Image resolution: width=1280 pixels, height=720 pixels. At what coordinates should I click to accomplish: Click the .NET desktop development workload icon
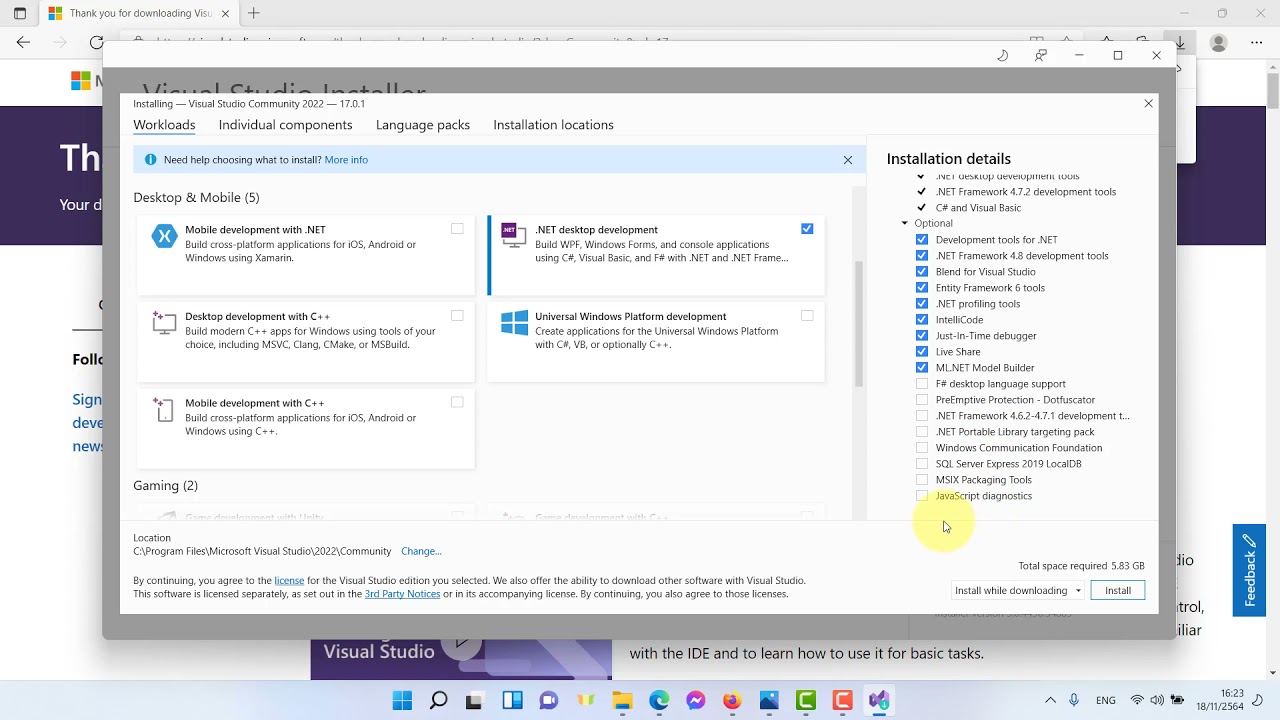click(514, 236)
